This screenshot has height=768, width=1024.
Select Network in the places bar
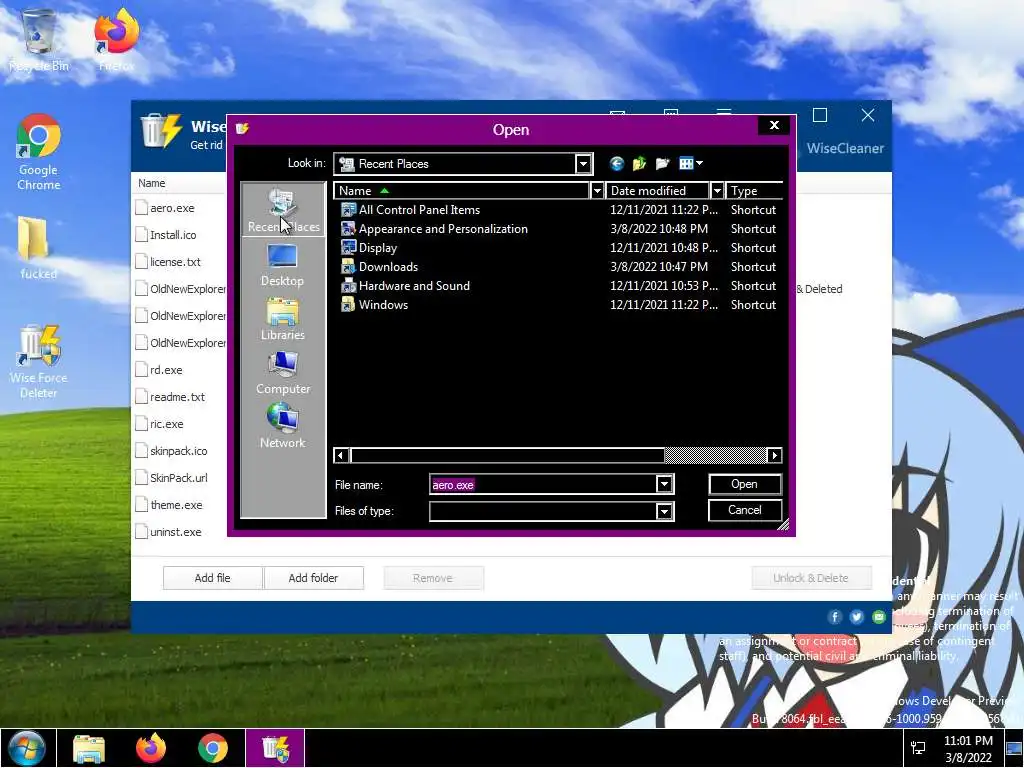(x=283, y=426)
